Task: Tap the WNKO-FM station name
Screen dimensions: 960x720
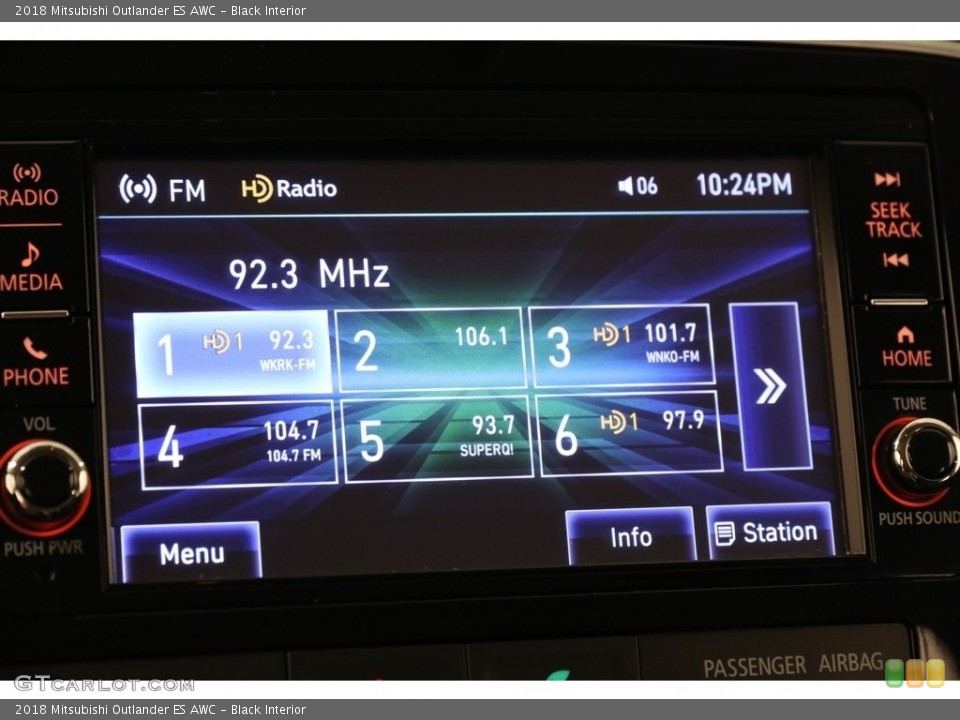Action: [x=672, y=356]
